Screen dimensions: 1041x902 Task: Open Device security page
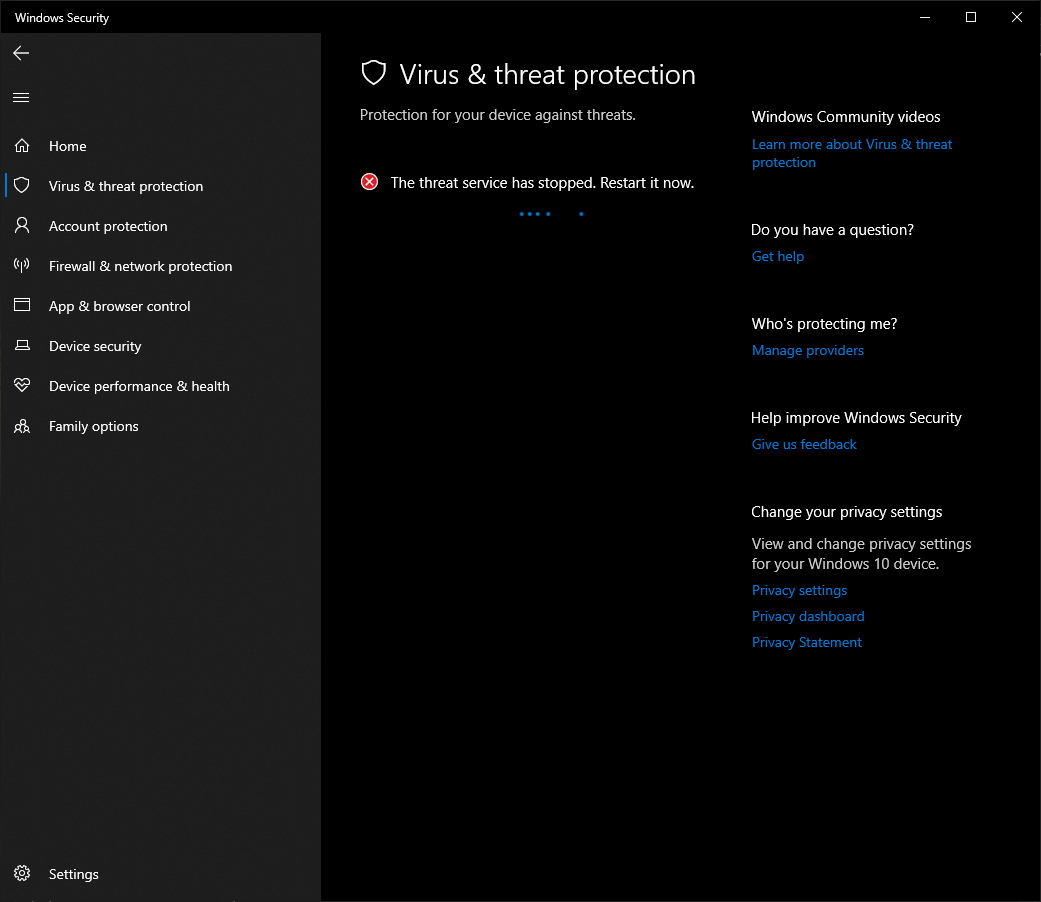tap(161, 346)
